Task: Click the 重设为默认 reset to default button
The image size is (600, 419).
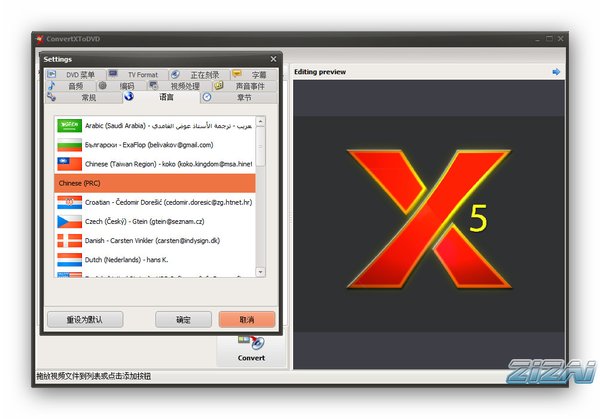Action: coord(85,320)
